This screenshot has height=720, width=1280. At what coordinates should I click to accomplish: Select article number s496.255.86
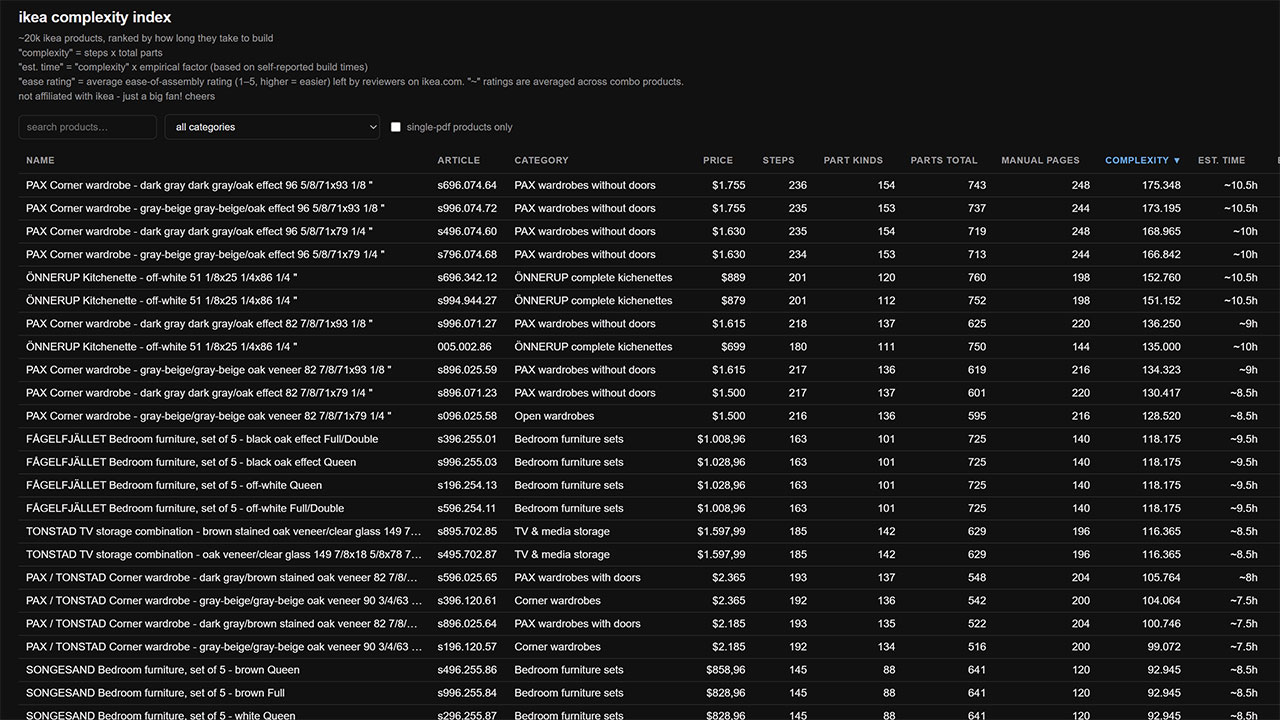click(467, 668)
